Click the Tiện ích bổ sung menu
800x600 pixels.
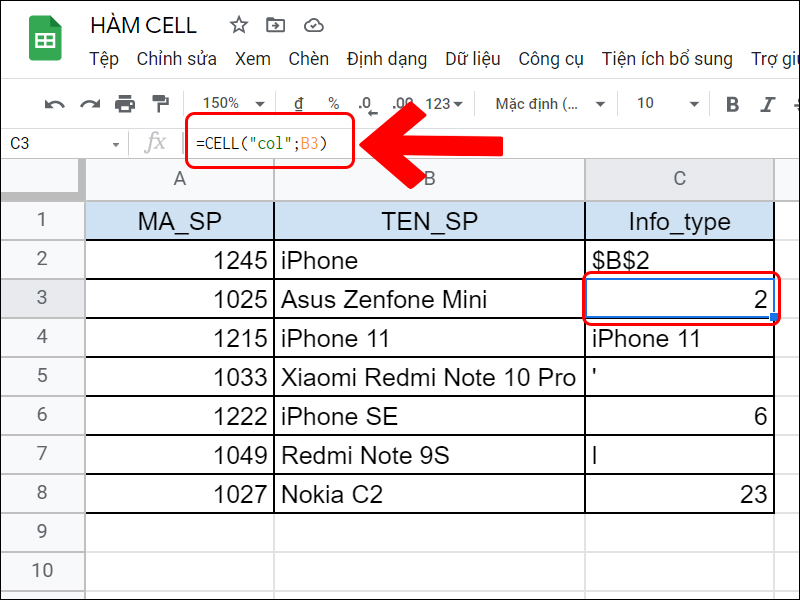[x=667, y=59]
